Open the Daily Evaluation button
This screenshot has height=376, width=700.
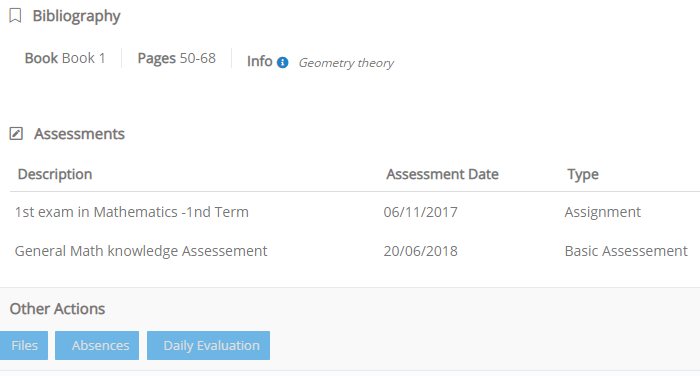point(208,345)
